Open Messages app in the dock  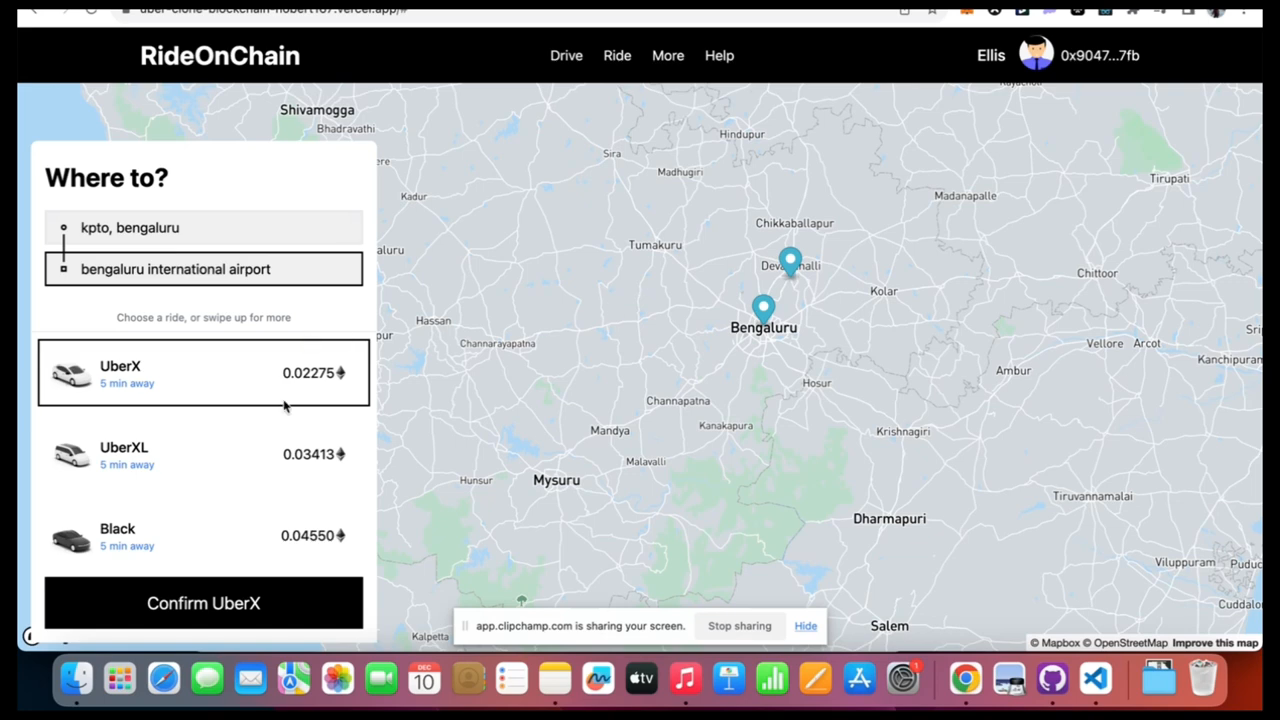click(207, 679)
